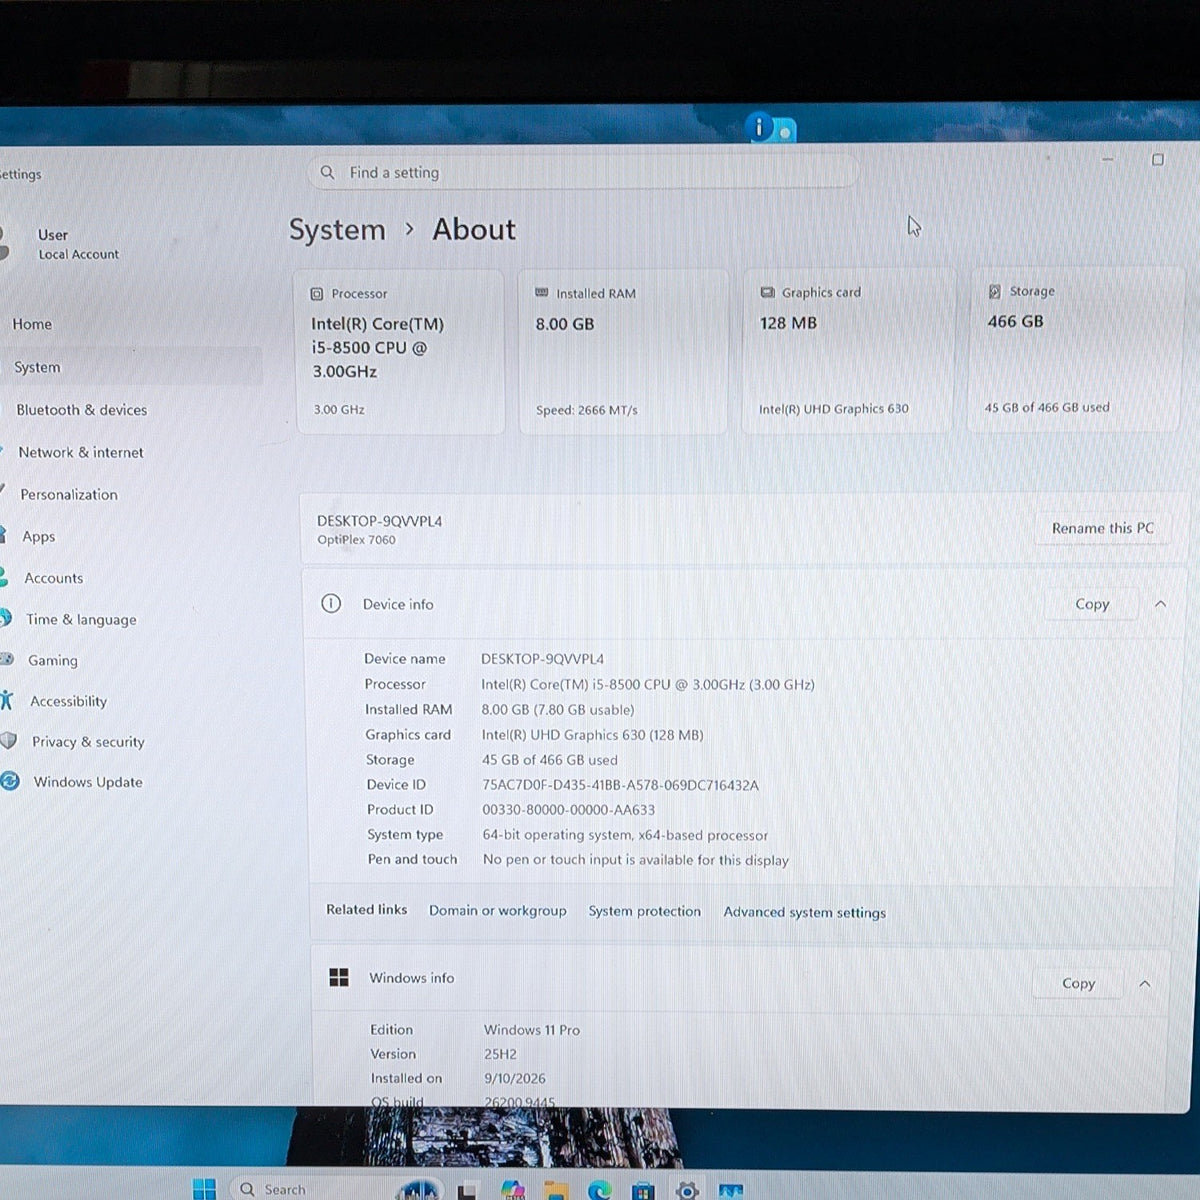The height and width of the screenshot is (1200, 1200).
Task: Click the Windows 11 Pro edition value
Action: (x=532, y=1030)
